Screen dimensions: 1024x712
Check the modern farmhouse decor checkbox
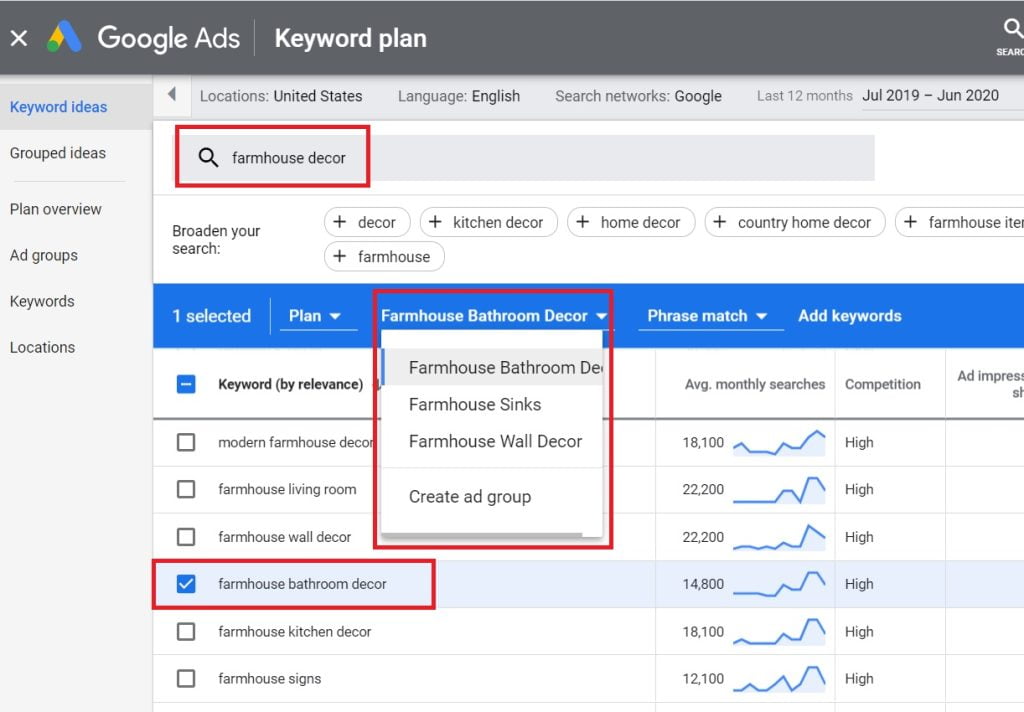(186, 442)
